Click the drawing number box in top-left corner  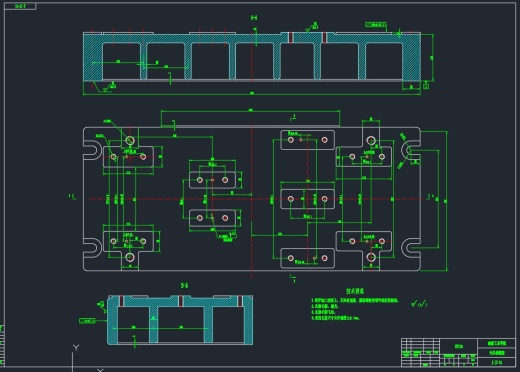click(x=20, y=6)
